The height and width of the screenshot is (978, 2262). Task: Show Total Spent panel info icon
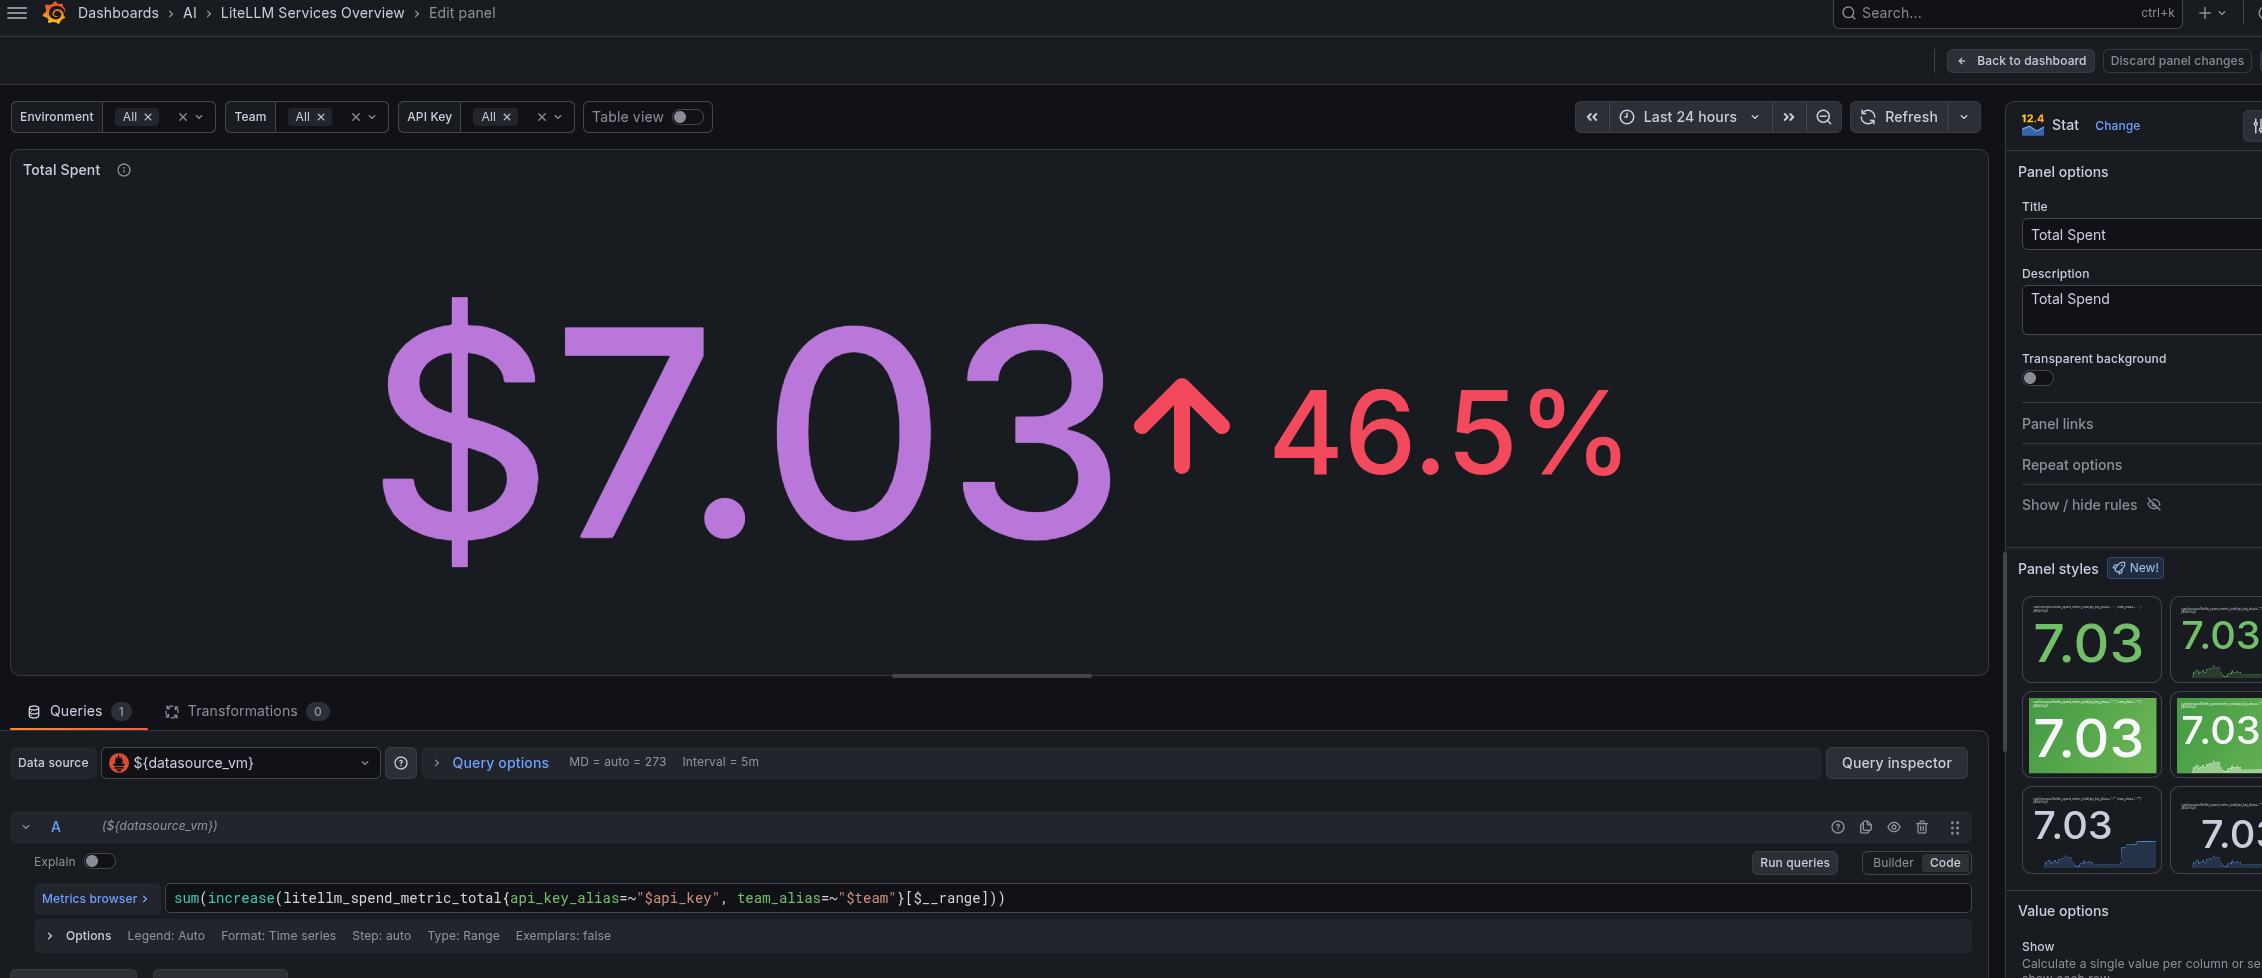[124, 170]
